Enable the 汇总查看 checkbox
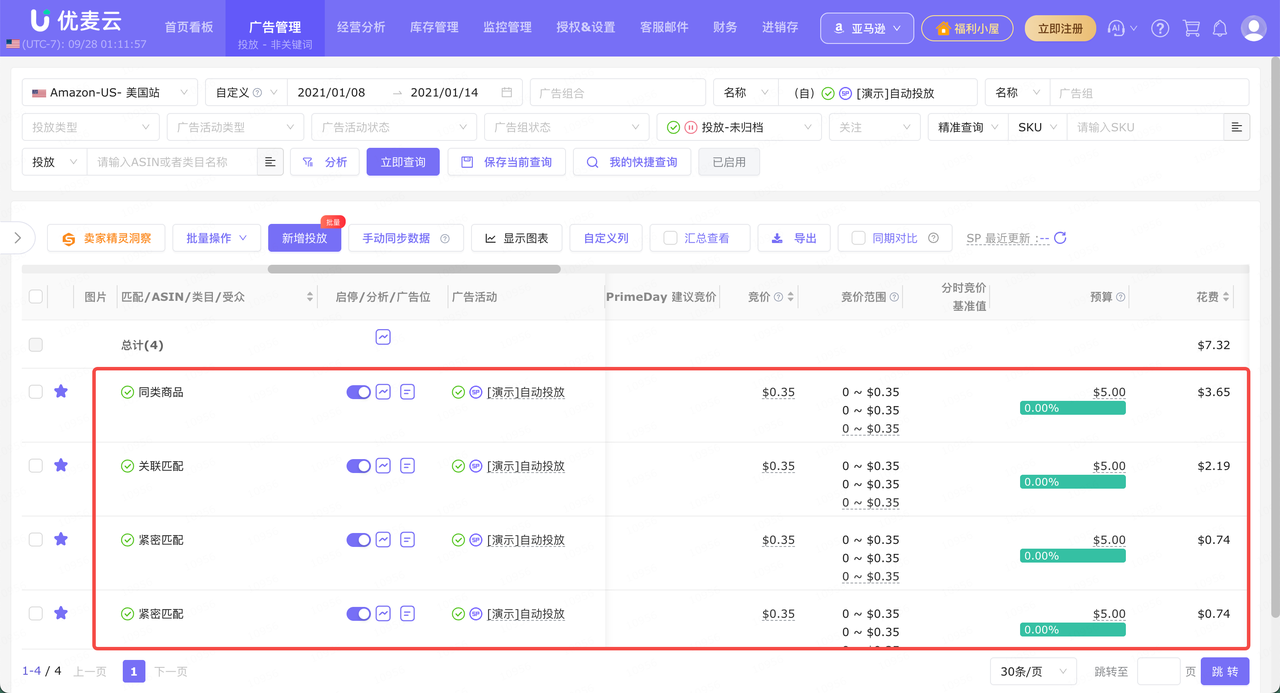Image resolution: width=1280 pixels, height=693 pixels. point(670,238)
